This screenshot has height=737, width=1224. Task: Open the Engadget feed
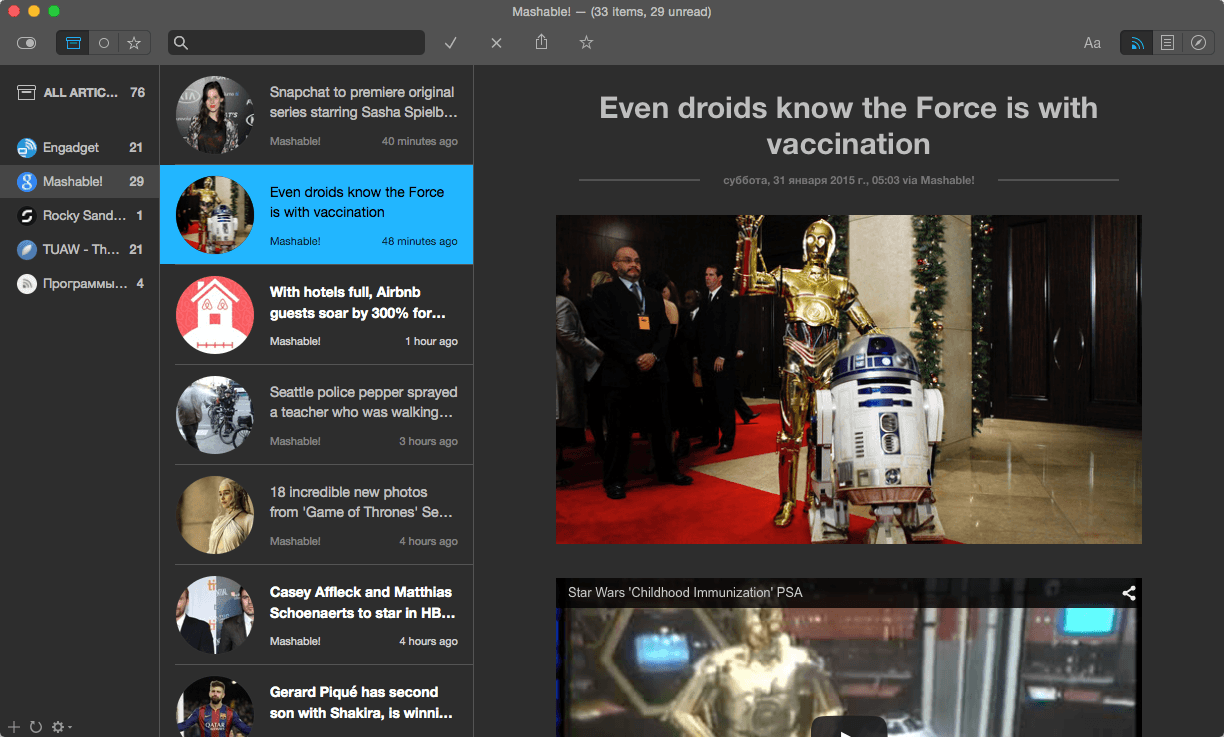(80, 148)
